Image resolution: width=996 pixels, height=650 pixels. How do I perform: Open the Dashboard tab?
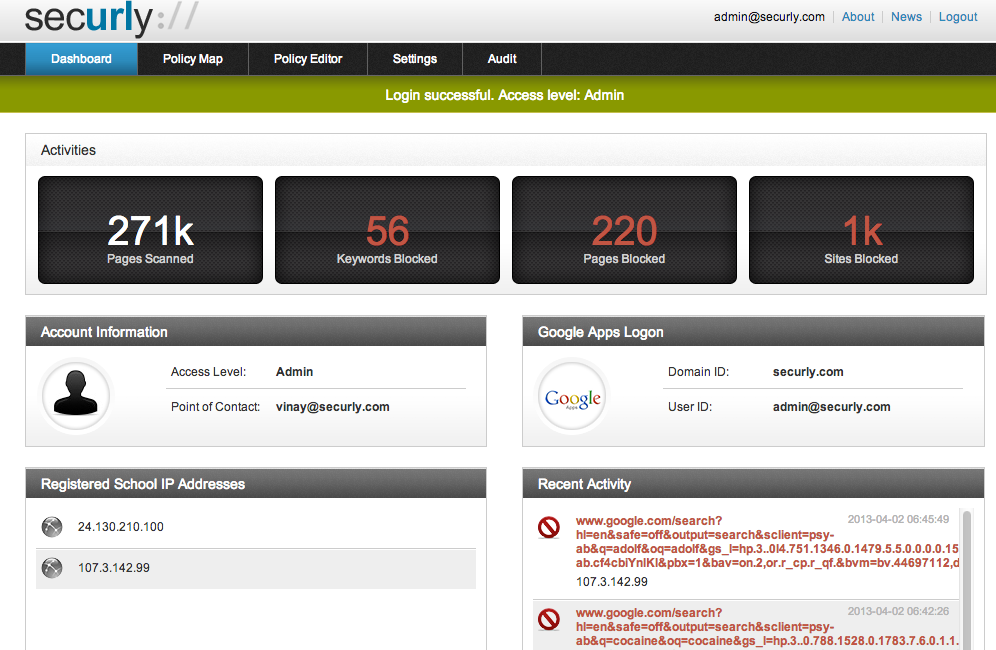click(81, 59)
